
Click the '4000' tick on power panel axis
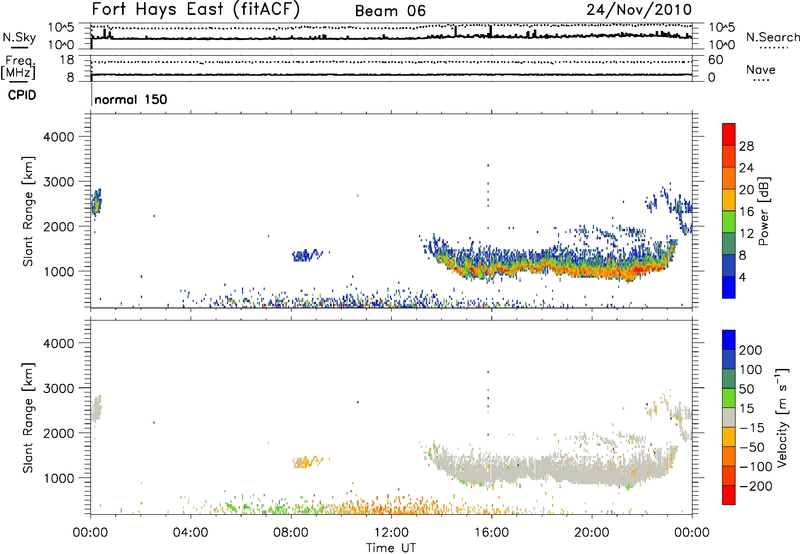pyautogui.click(x=59, y=137)
